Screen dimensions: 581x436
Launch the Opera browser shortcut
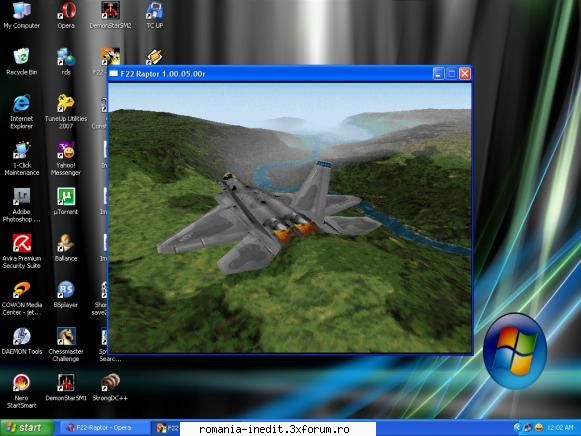click(66, 15)
